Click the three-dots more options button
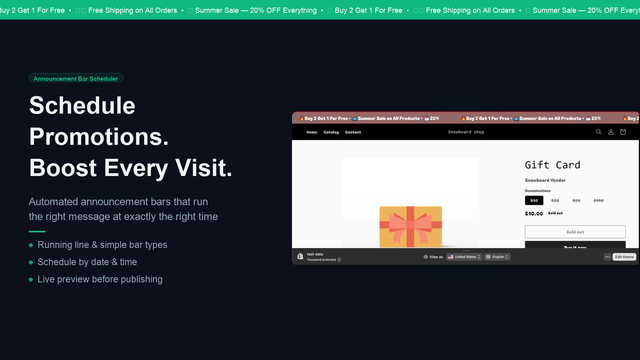640x360 pixels. click(x=607, y=257)
